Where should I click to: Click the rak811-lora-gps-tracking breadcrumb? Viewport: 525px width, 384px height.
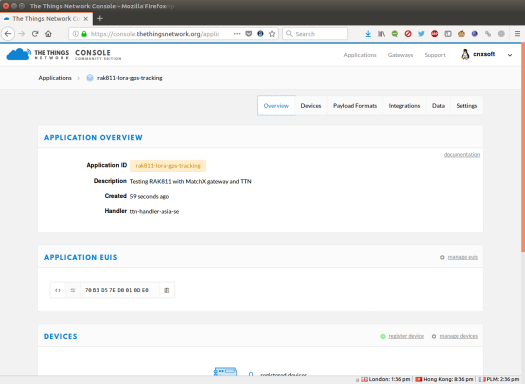pos(130,78)
